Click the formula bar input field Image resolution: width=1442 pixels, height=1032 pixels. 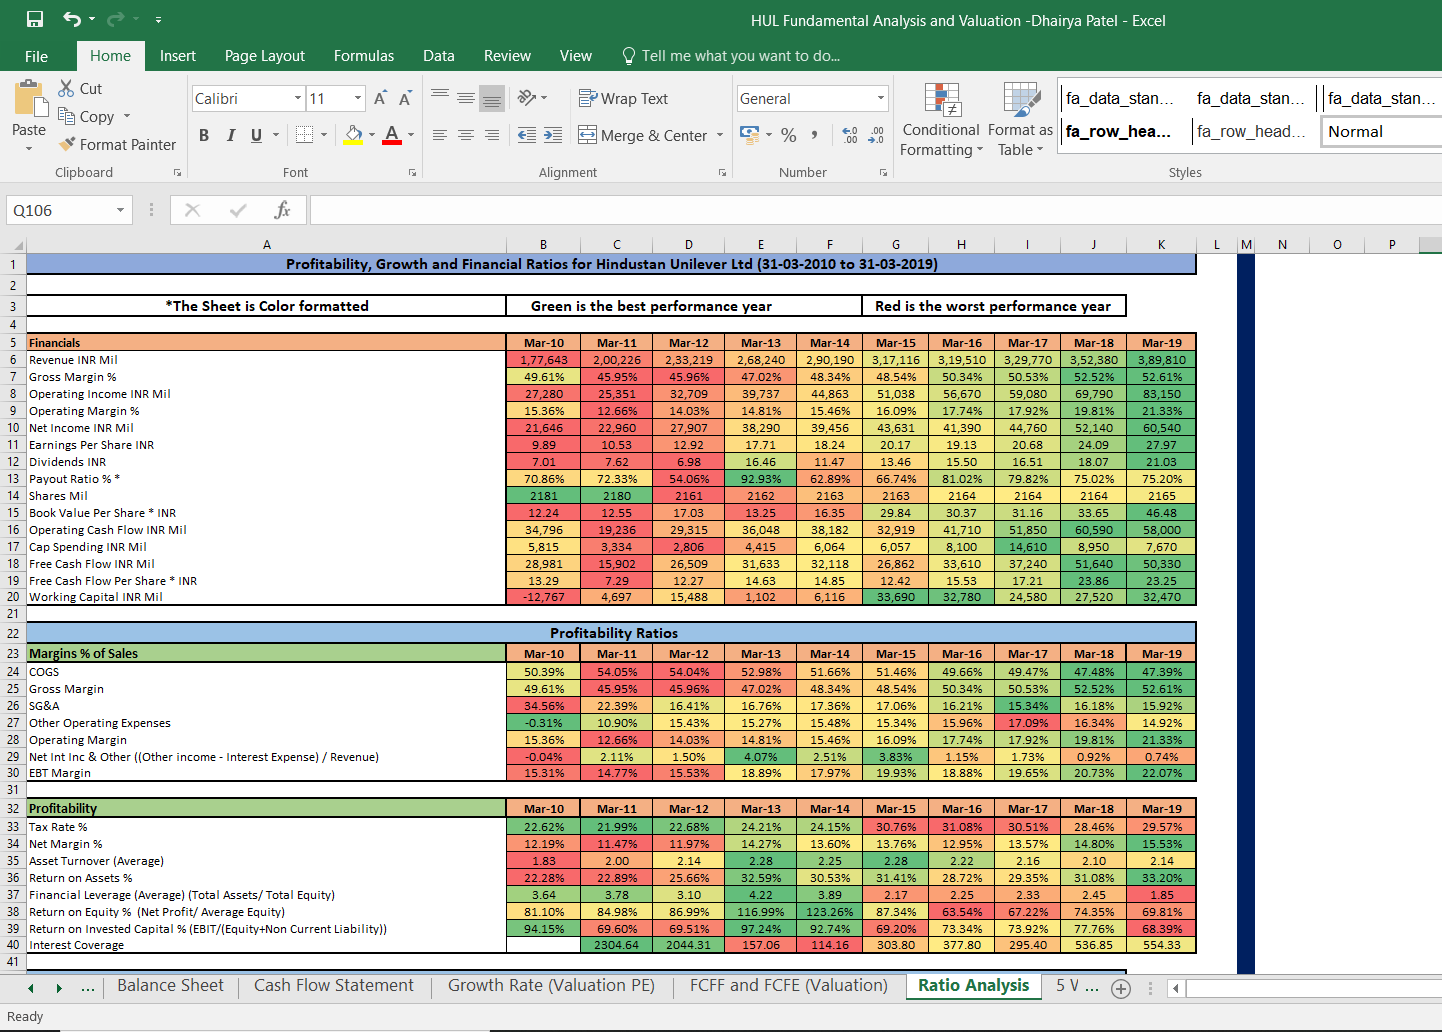[876, 210]
